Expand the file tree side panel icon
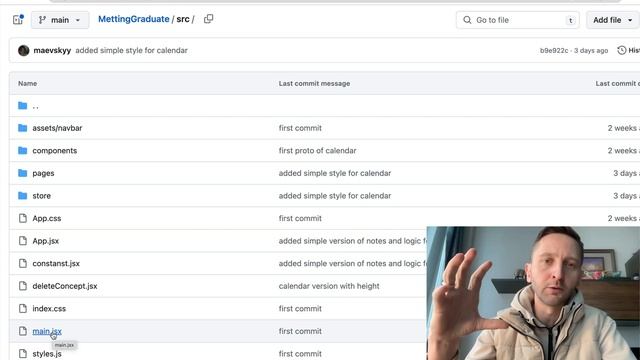 pos(18,20)
